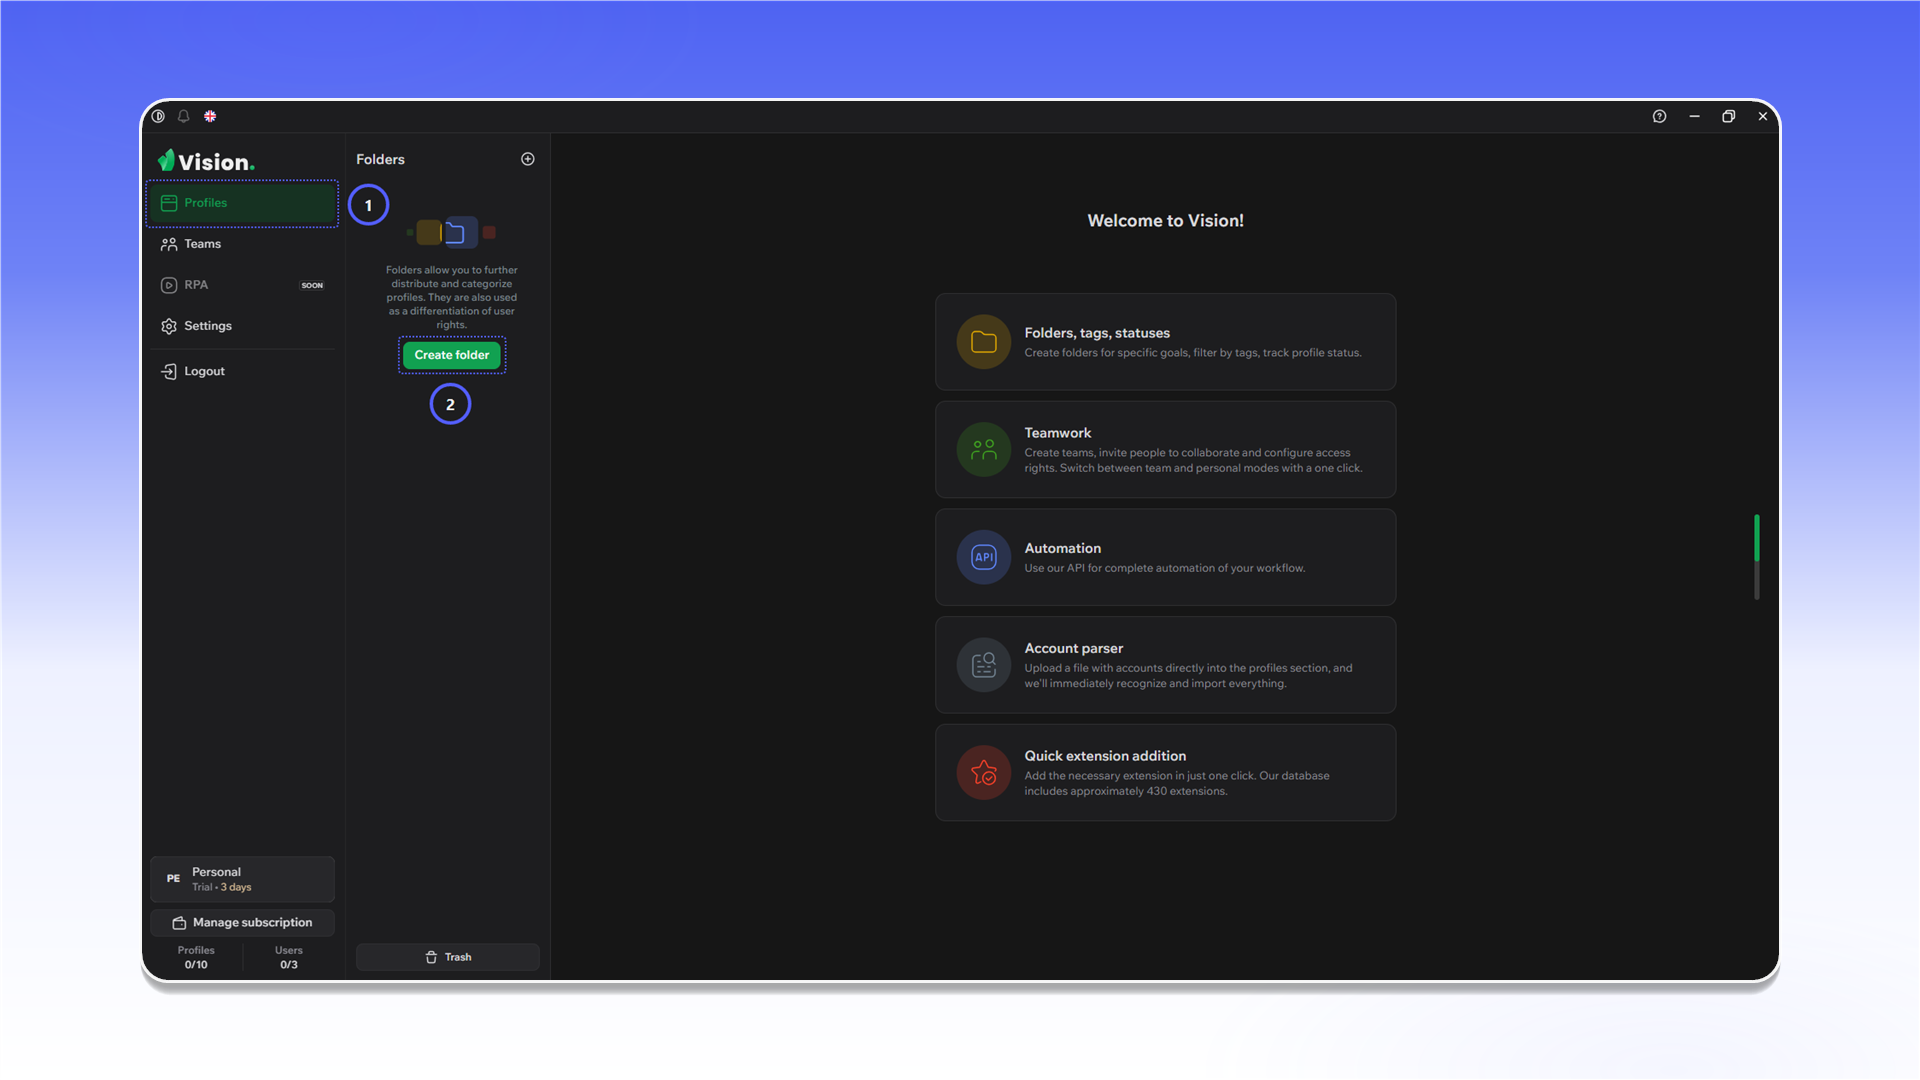Click the red star icon for extensions
The width and height of the screenshot is (1920, 1080).
pos(984,773)
